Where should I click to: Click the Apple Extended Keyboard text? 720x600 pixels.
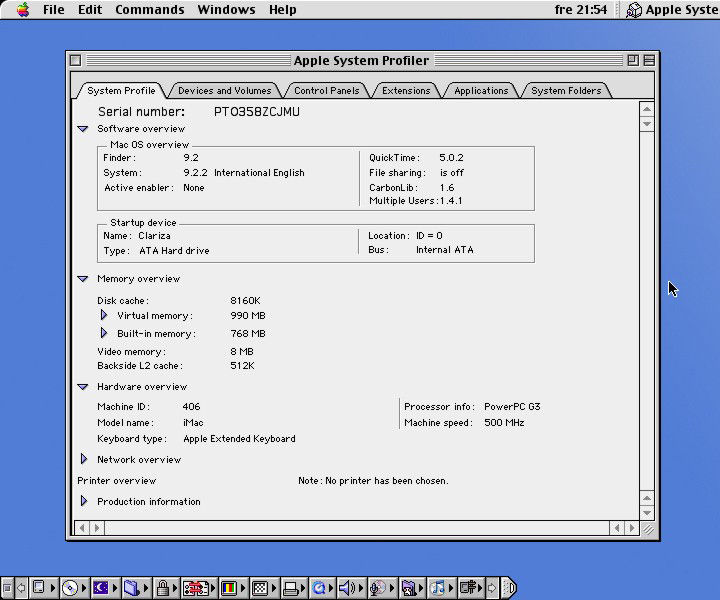pos(239,439)
